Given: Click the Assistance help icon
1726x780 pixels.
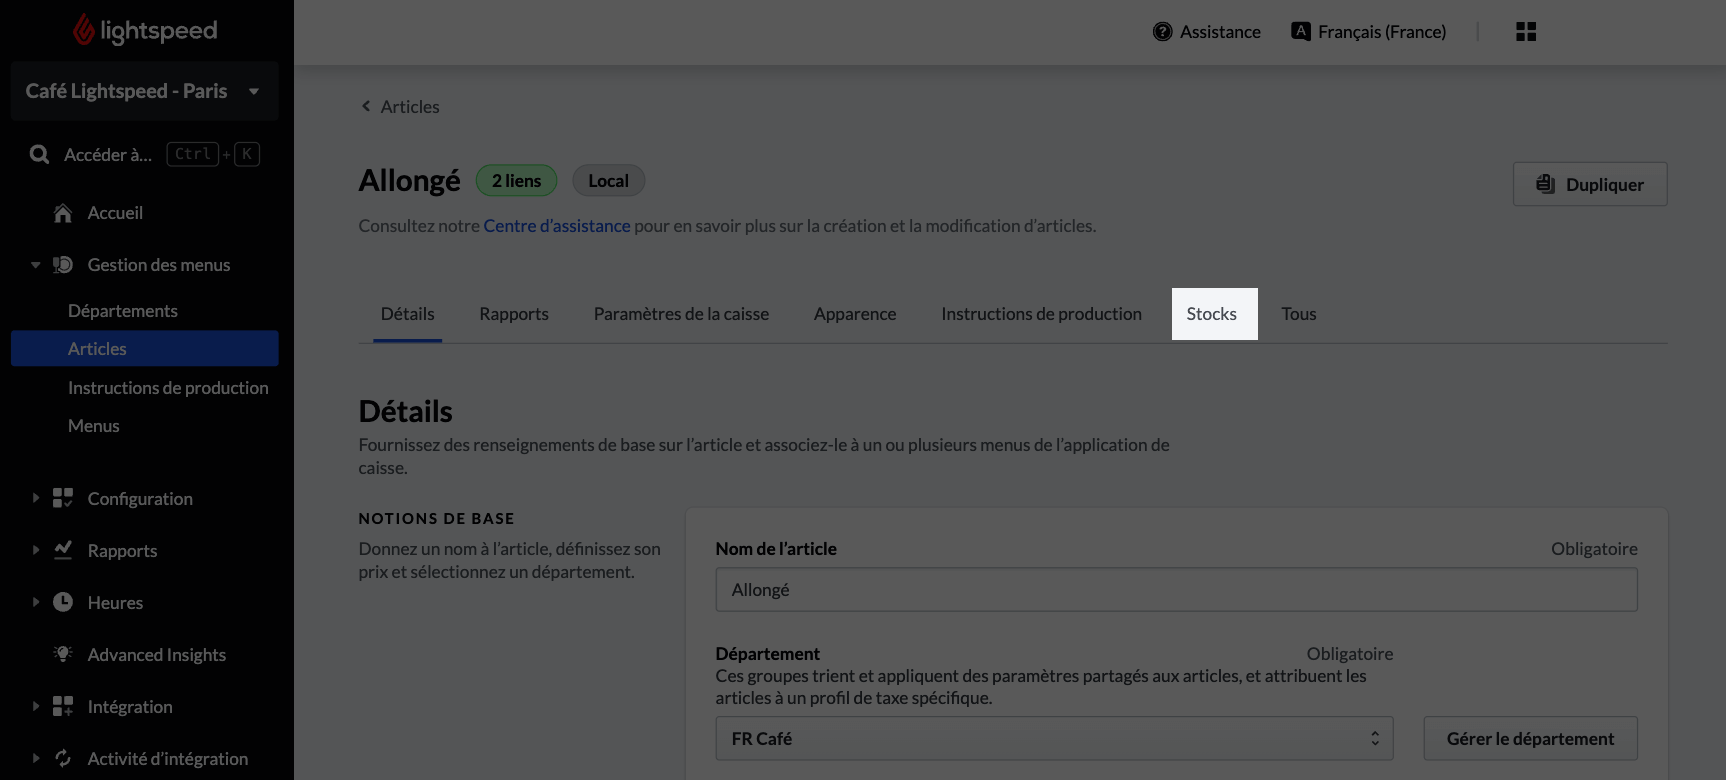Looking at the screenshot, I should click(1162, 32).
